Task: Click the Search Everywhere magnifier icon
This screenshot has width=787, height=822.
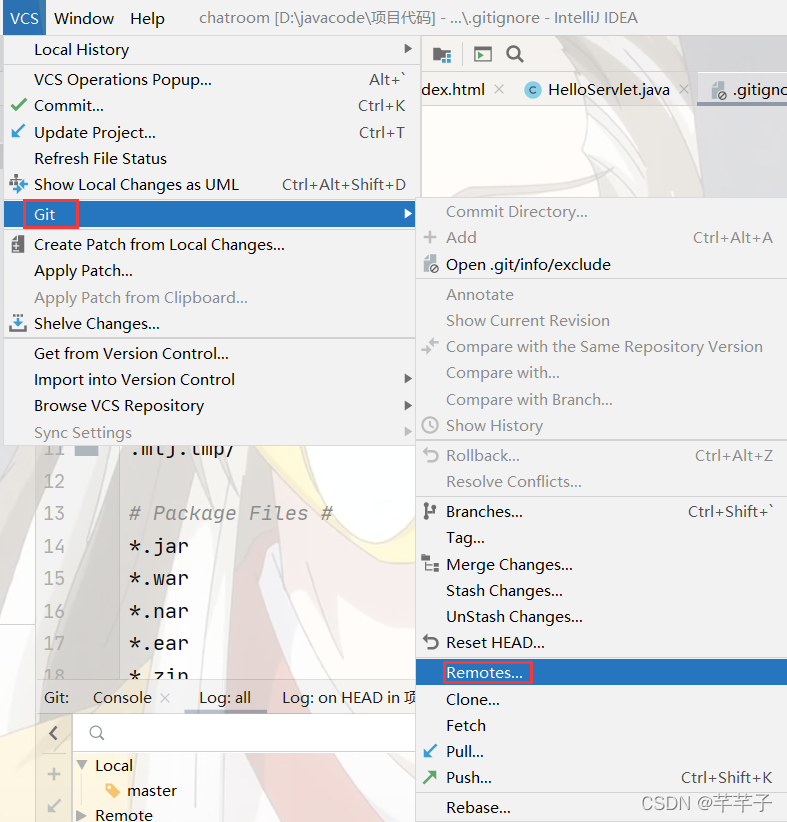Action: pyautogui.click(x=515, y=54)
